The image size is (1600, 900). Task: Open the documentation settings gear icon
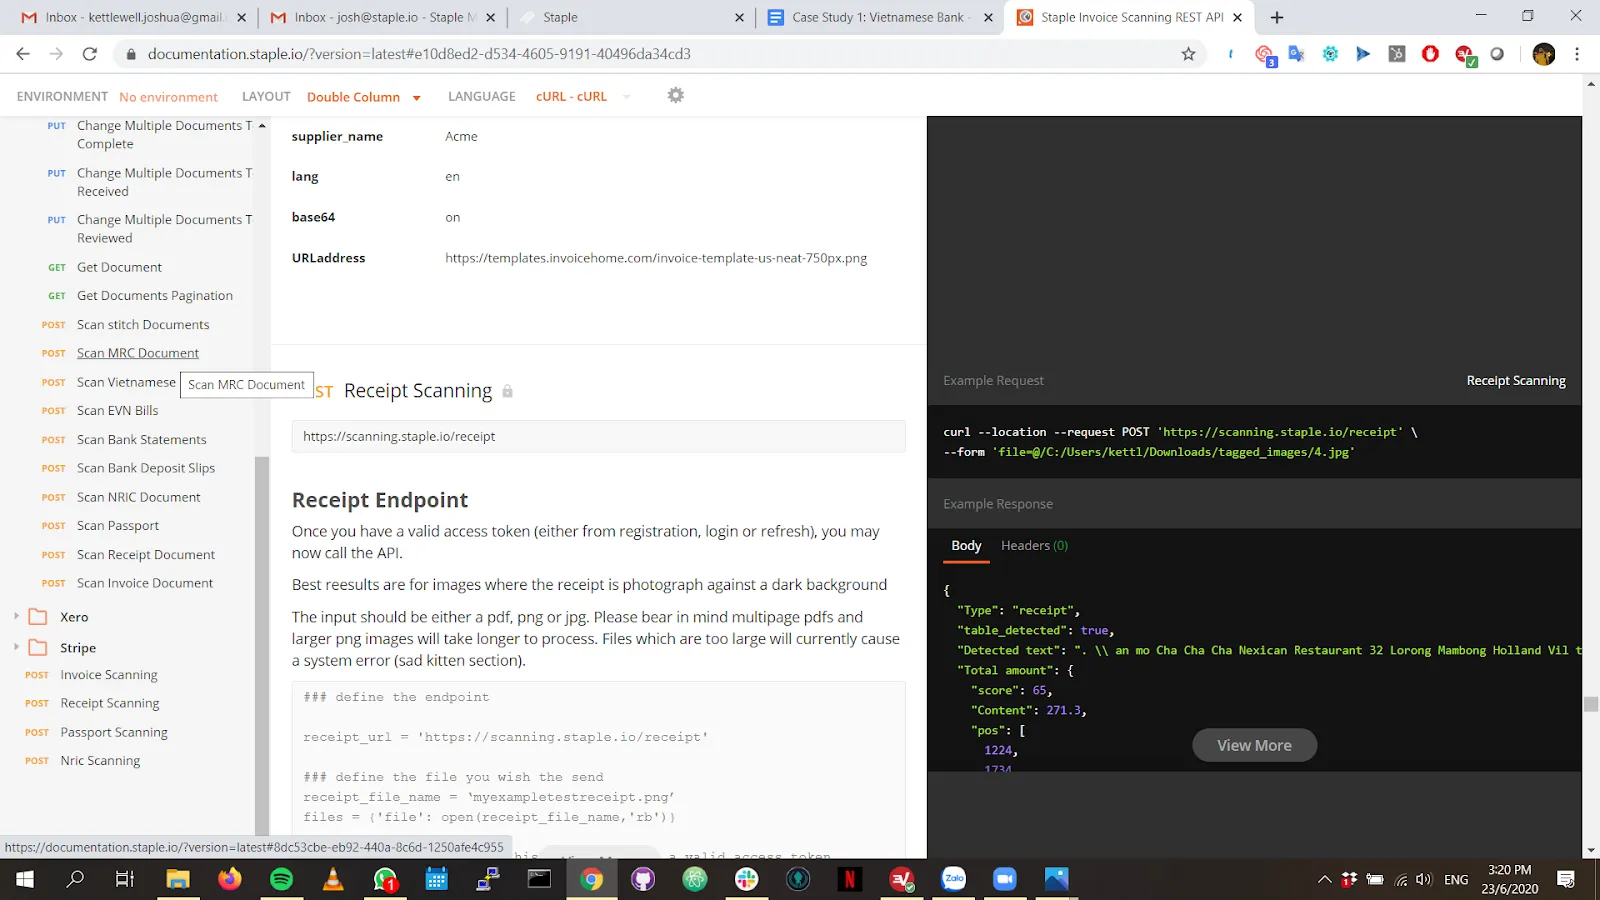tap(676, 95)
